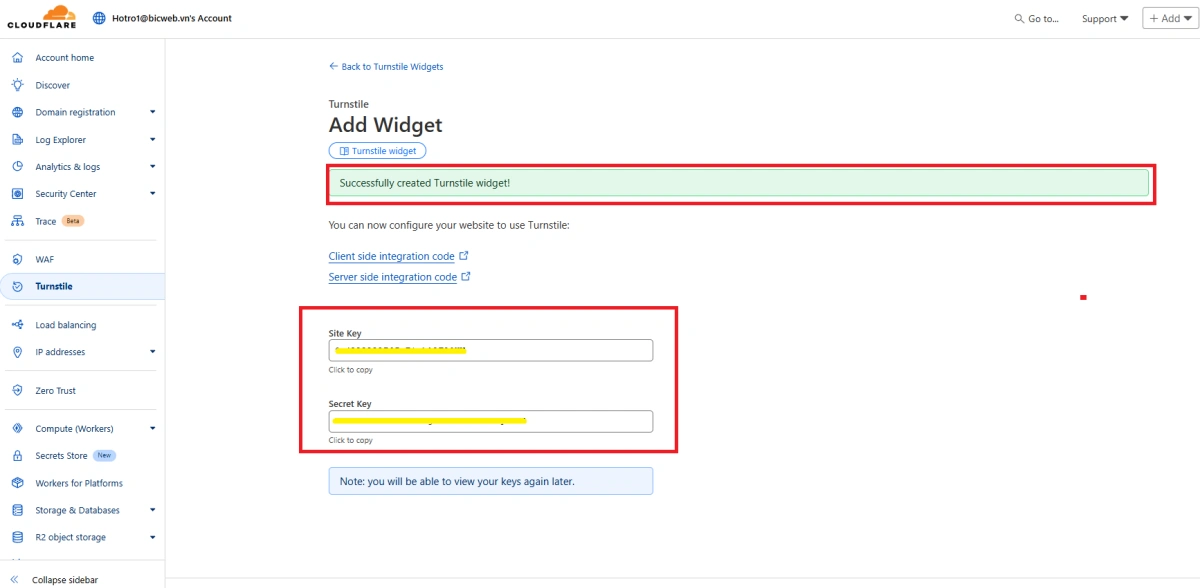Screen dimensions: 1200x588
Task: Click the globe icon beside the account name
Action: coord(99,18)
